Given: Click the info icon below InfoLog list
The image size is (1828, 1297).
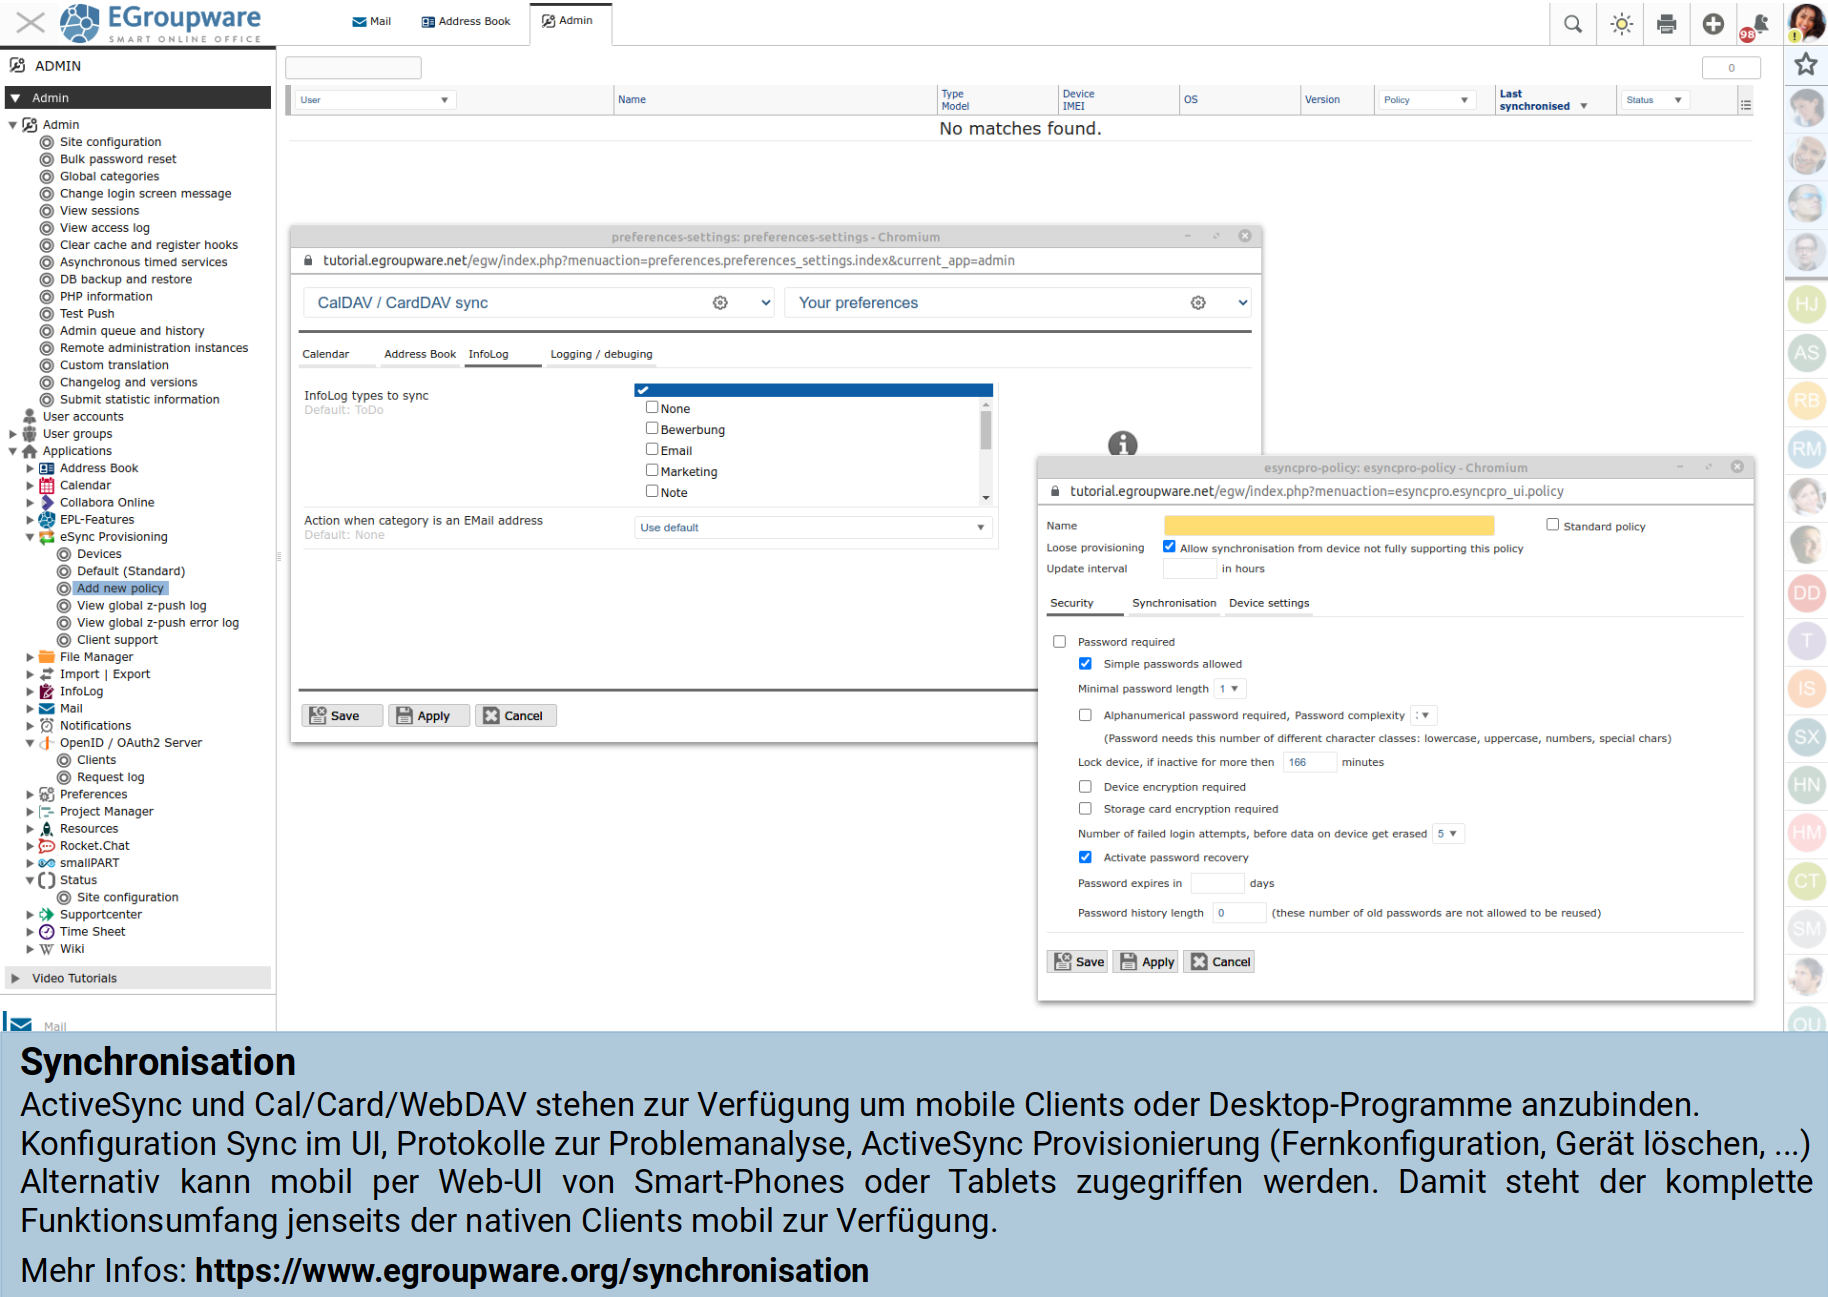Looking at the screenshot, I should pos(1122,444).
